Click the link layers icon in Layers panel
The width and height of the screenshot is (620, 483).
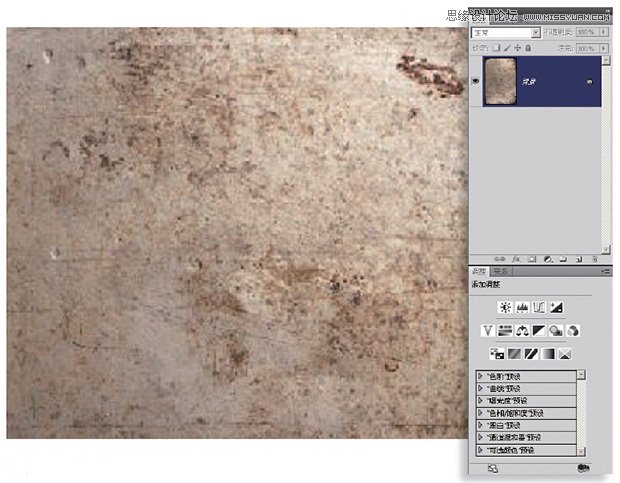(x=500, y=259)
